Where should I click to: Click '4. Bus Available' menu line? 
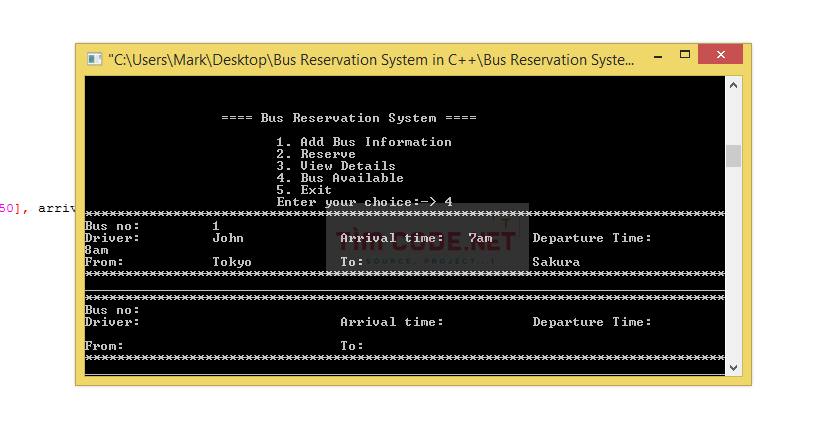pos(340,178)
